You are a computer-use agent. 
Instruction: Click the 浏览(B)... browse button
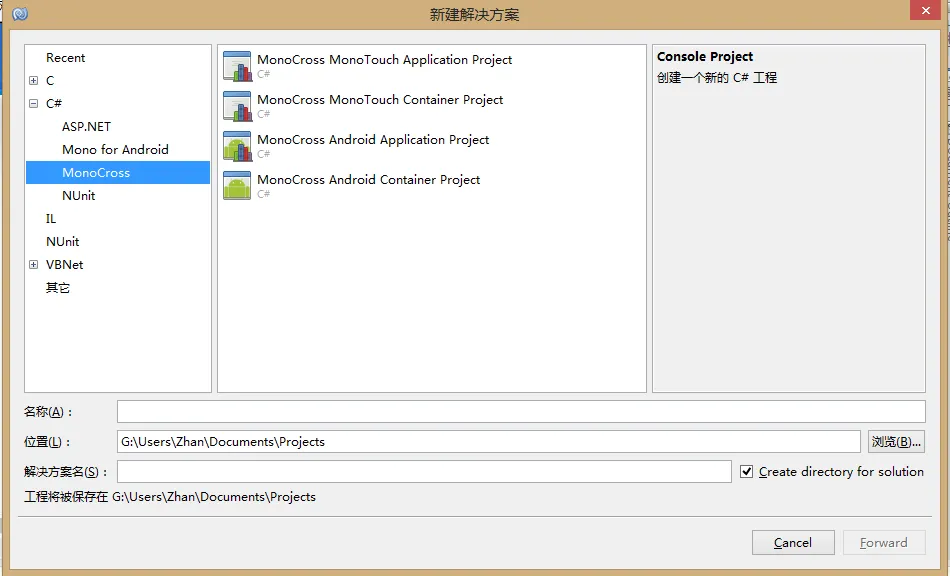[897, 442]
